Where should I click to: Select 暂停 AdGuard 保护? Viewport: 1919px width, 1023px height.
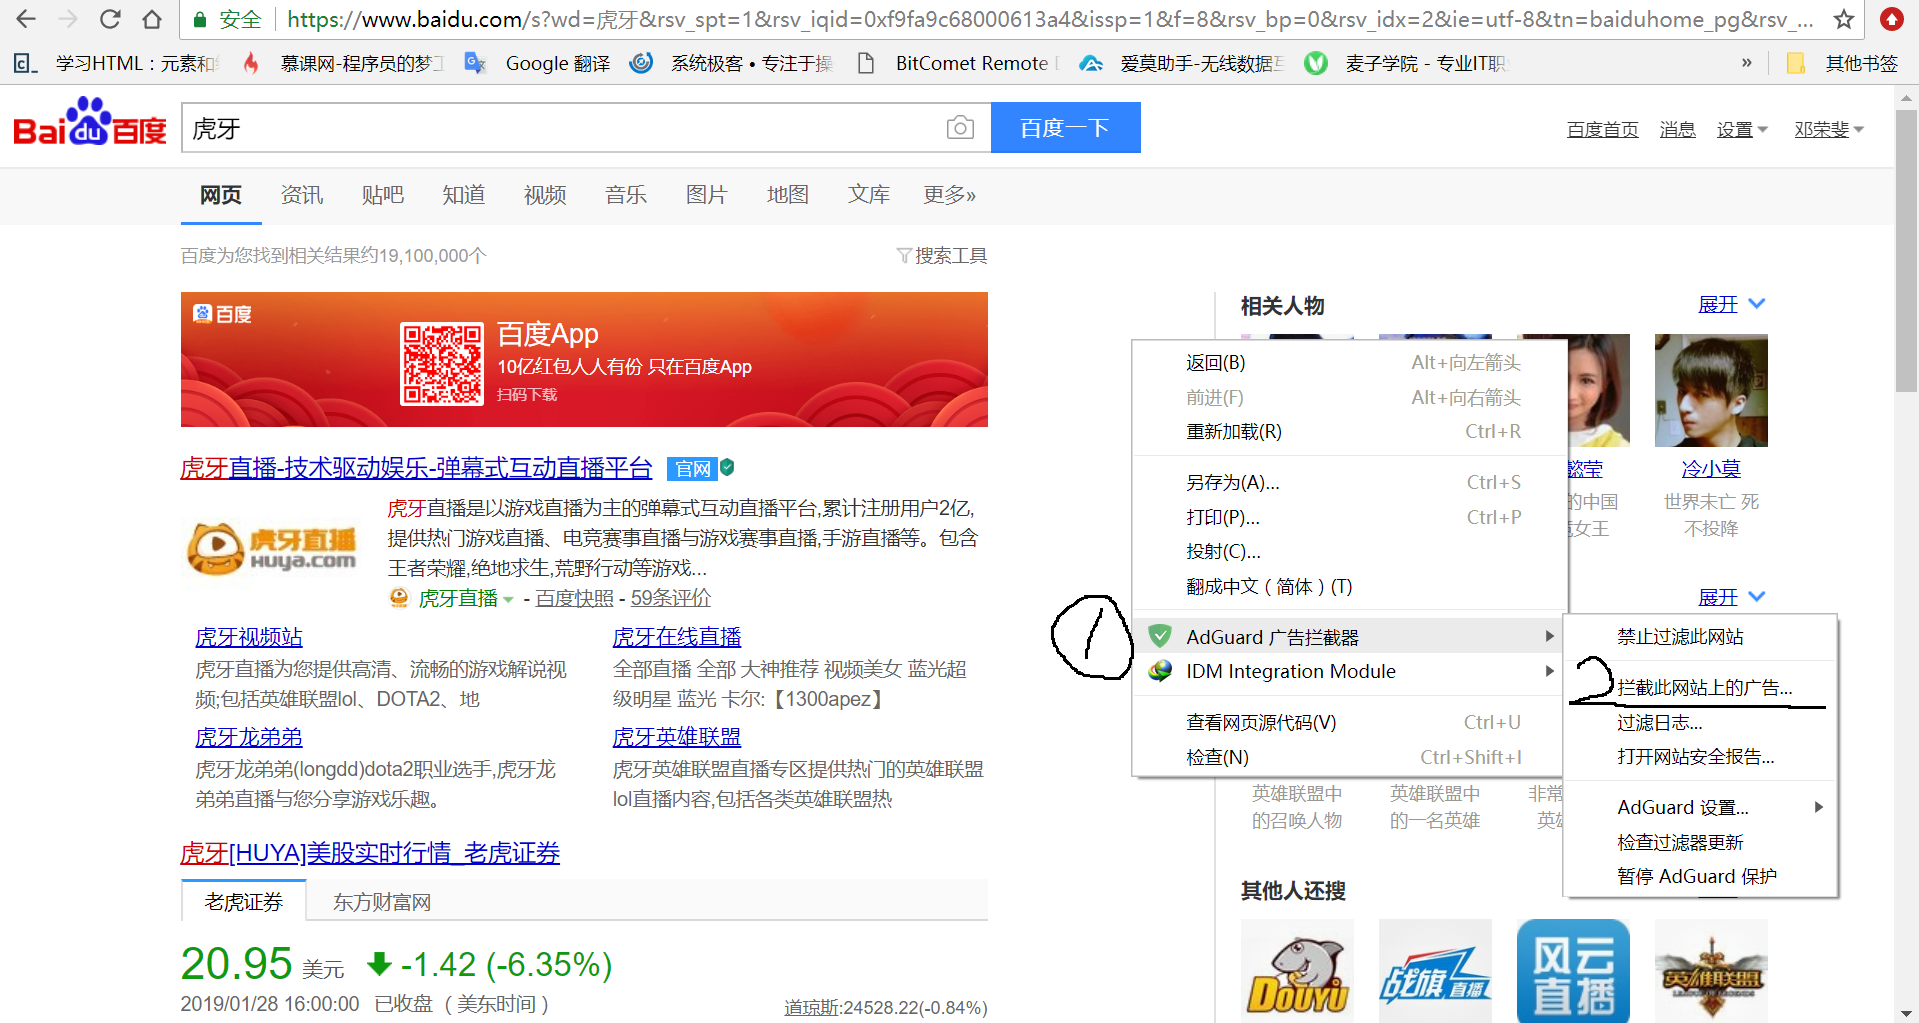[x=1701, y=876]
